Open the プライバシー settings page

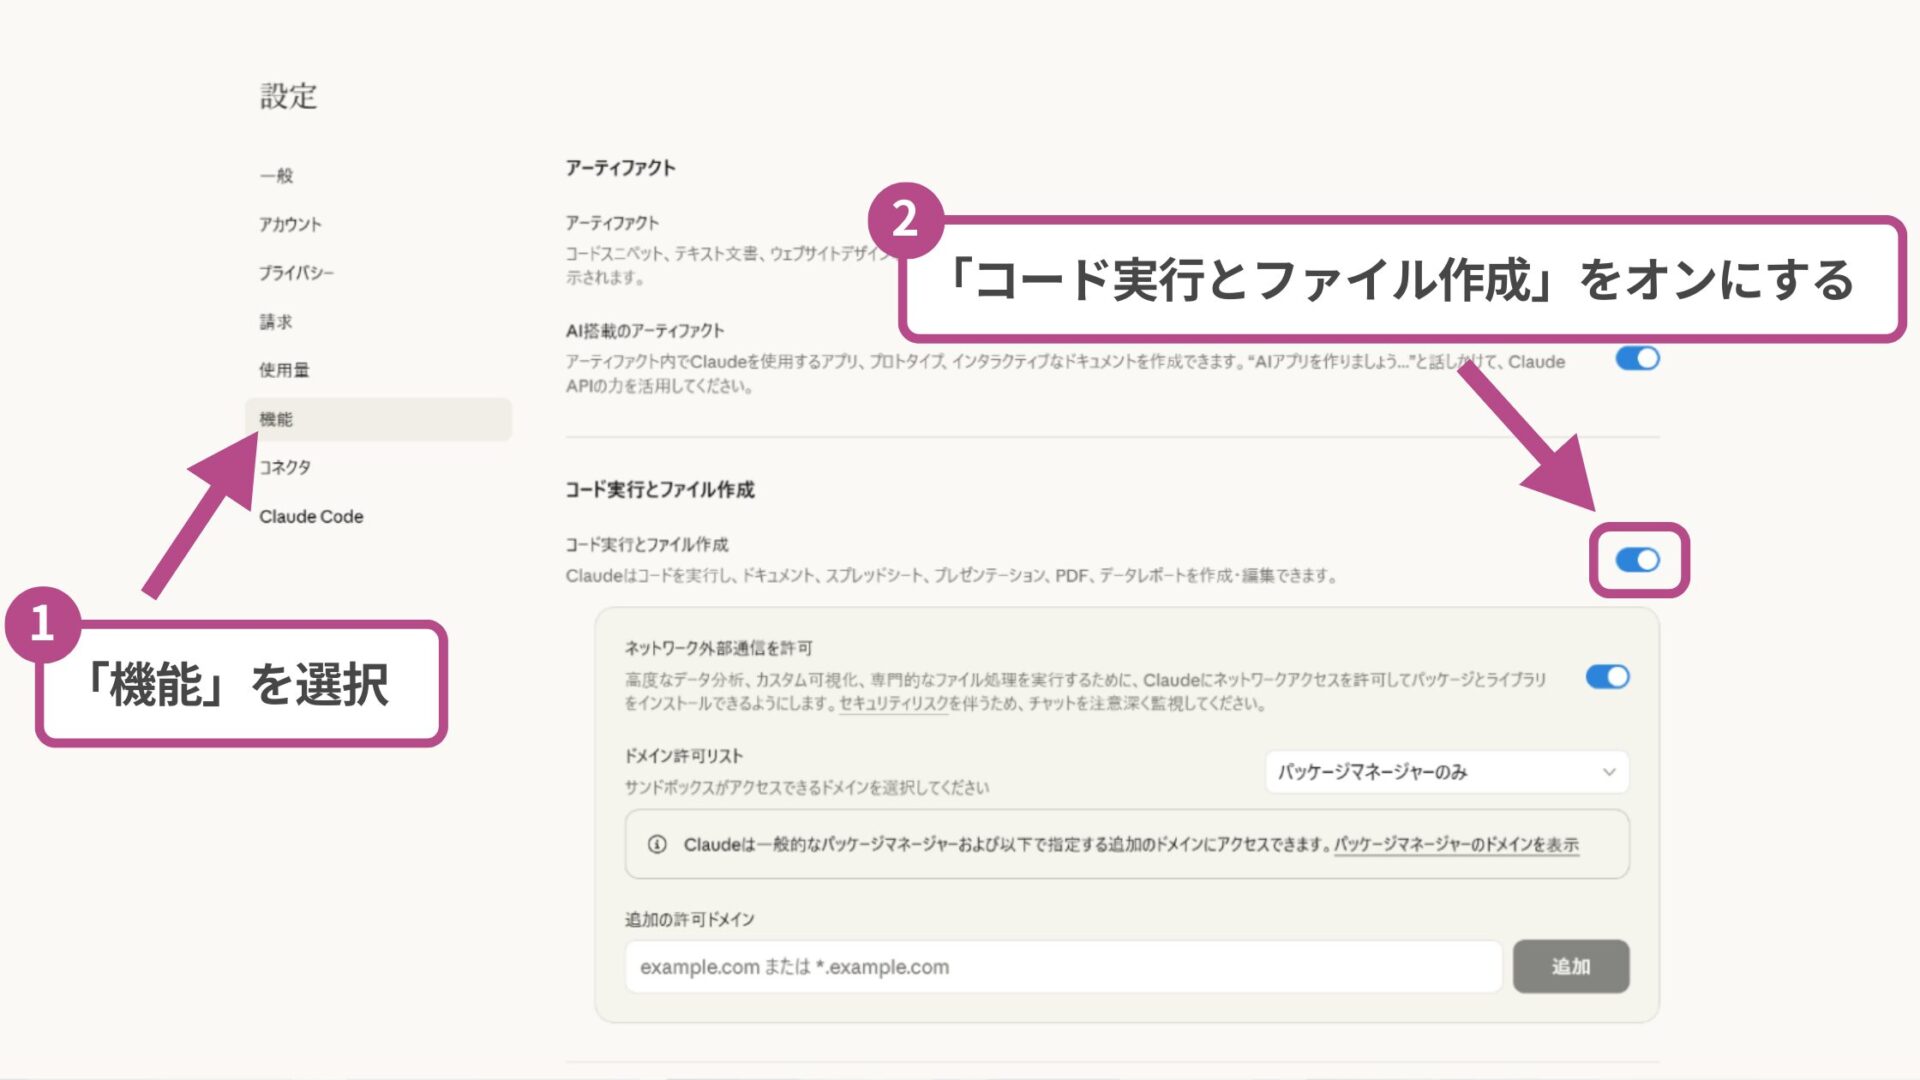296,271
